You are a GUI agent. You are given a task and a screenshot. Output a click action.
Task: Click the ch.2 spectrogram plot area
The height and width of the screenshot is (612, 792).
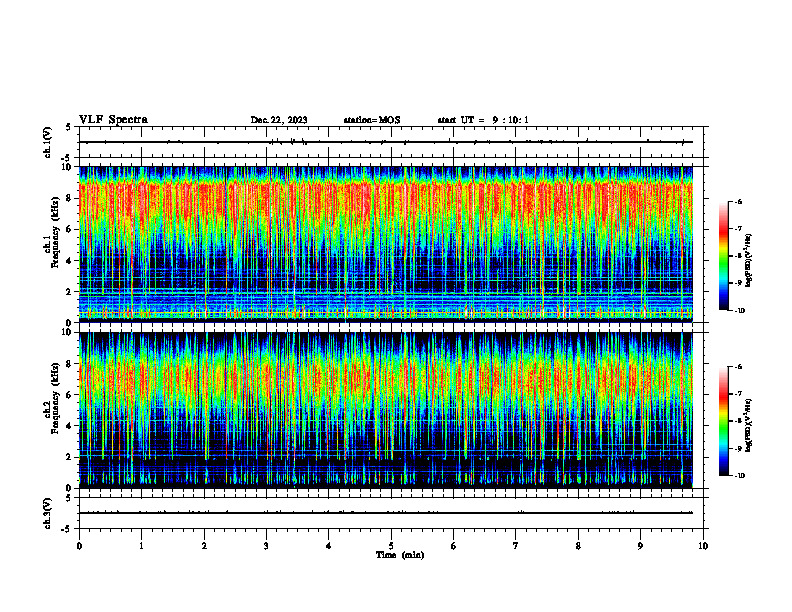[x=386, y=410]
